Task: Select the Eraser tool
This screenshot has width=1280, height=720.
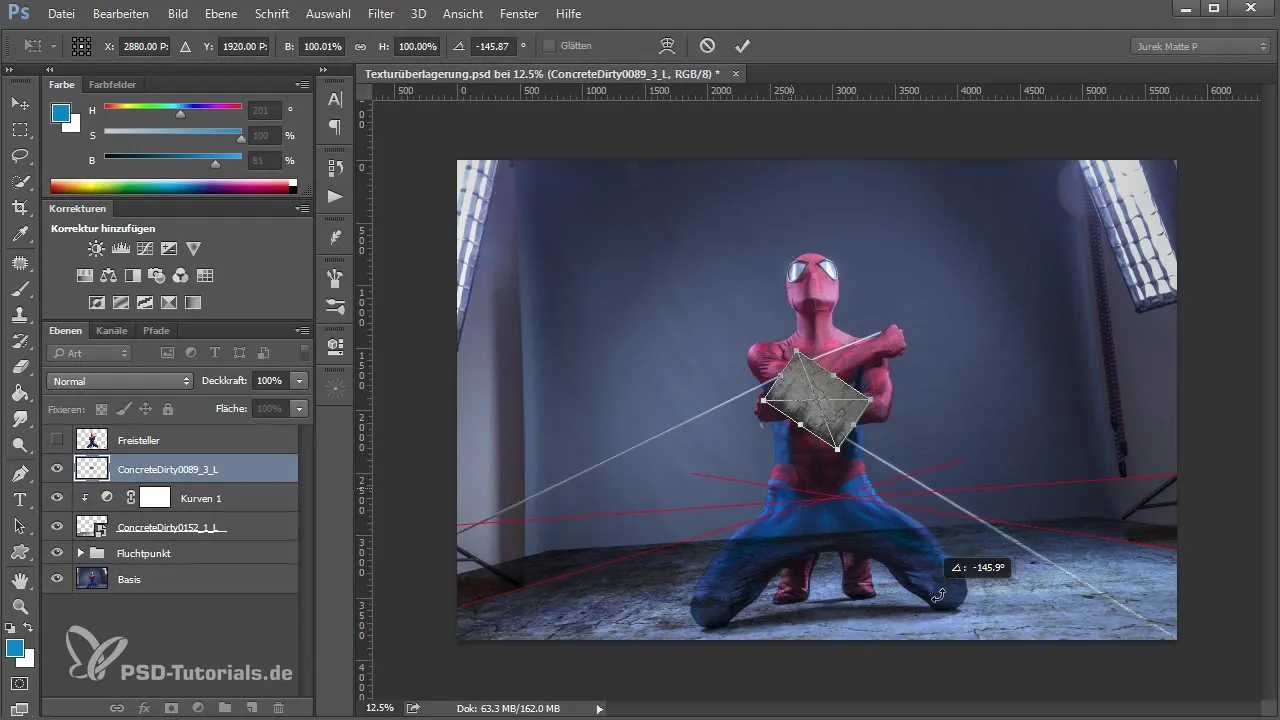Action: tap(19, 367)
